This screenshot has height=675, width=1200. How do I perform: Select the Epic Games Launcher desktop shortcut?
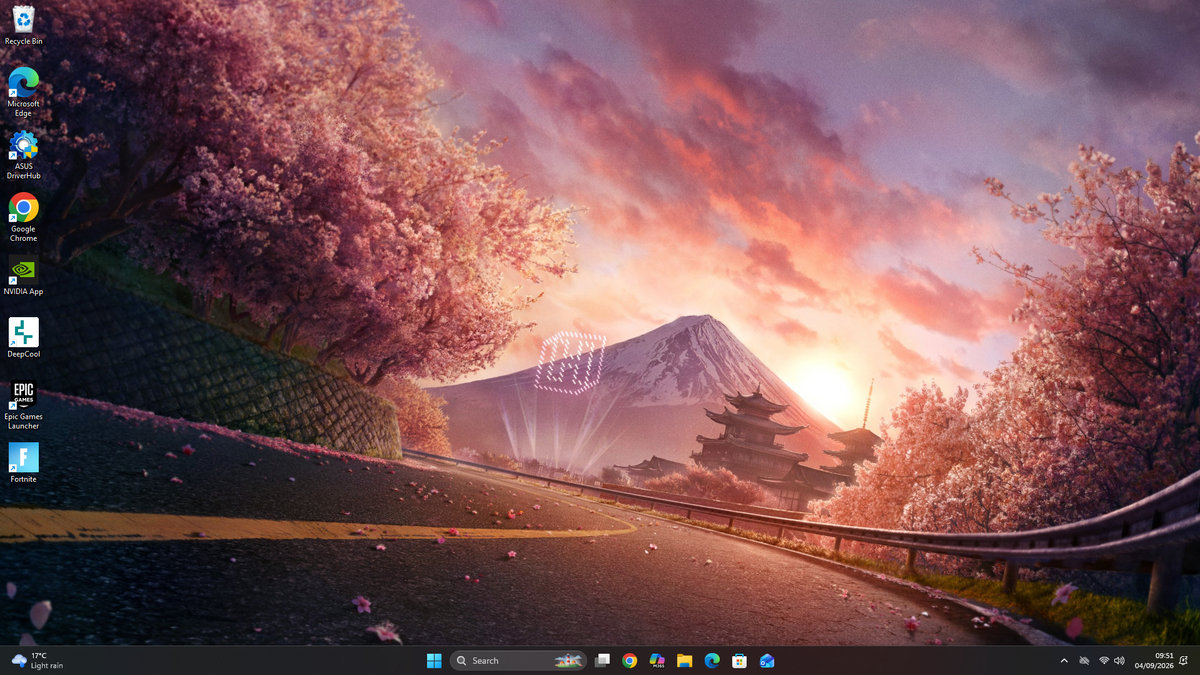(x=23, y=405)
